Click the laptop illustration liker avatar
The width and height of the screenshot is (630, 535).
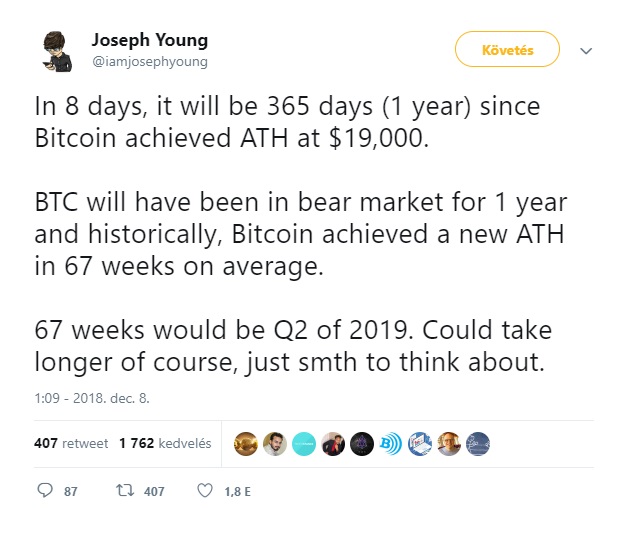tap(419, 444)
